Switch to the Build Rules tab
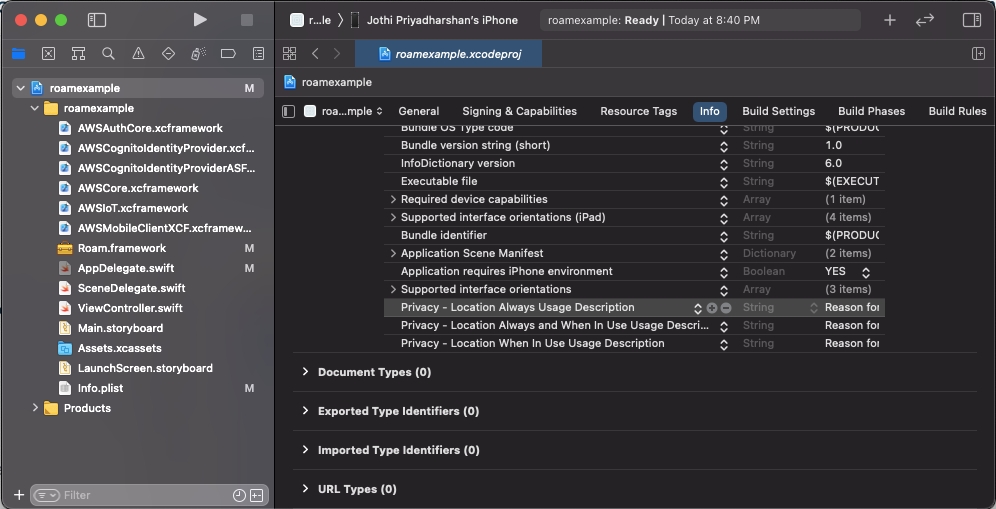Viewport: 996px width, 509px height. [x=957, y=111]
